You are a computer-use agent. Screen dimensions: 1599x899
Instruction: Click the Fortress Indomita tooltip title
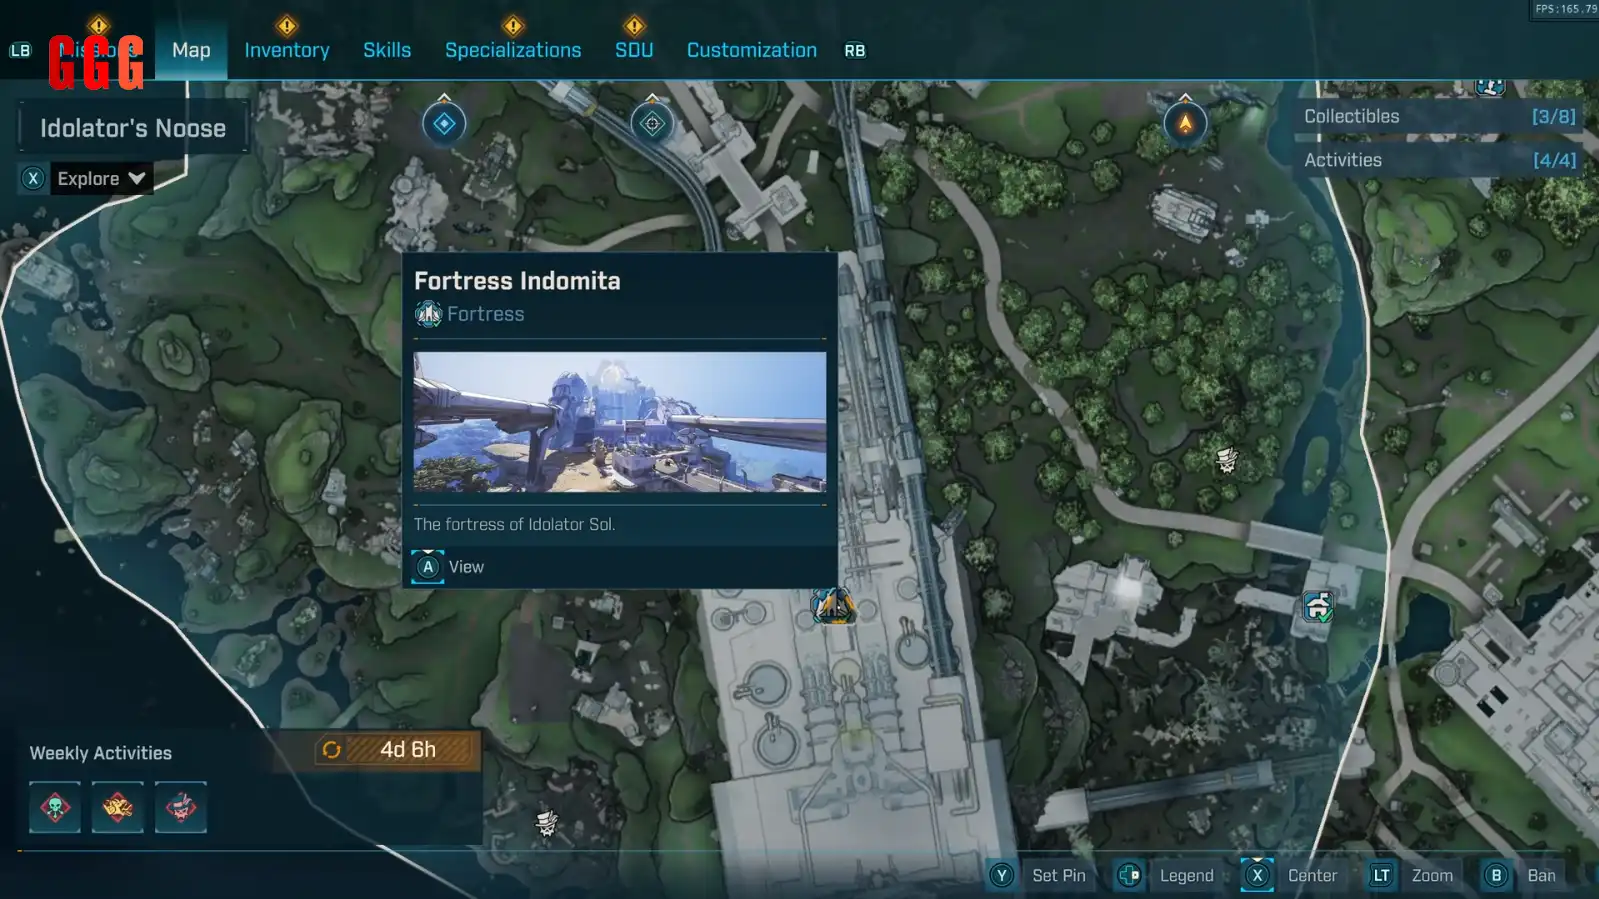(517, 281)
